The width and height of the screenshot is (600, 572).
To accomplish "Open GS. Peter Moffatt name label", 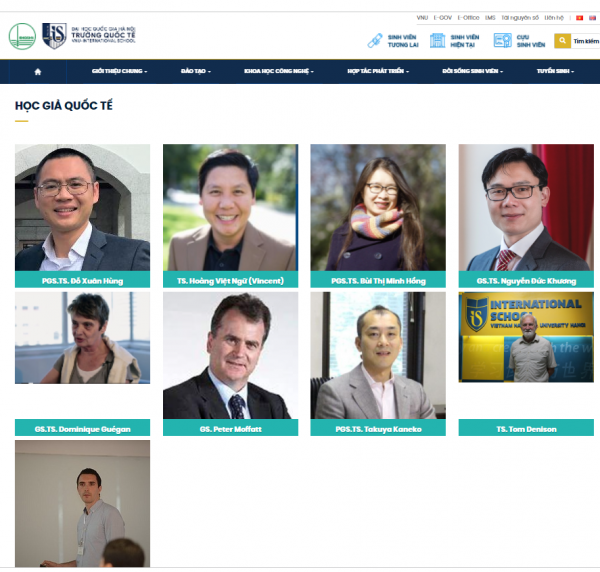I will tap(230, 428).
